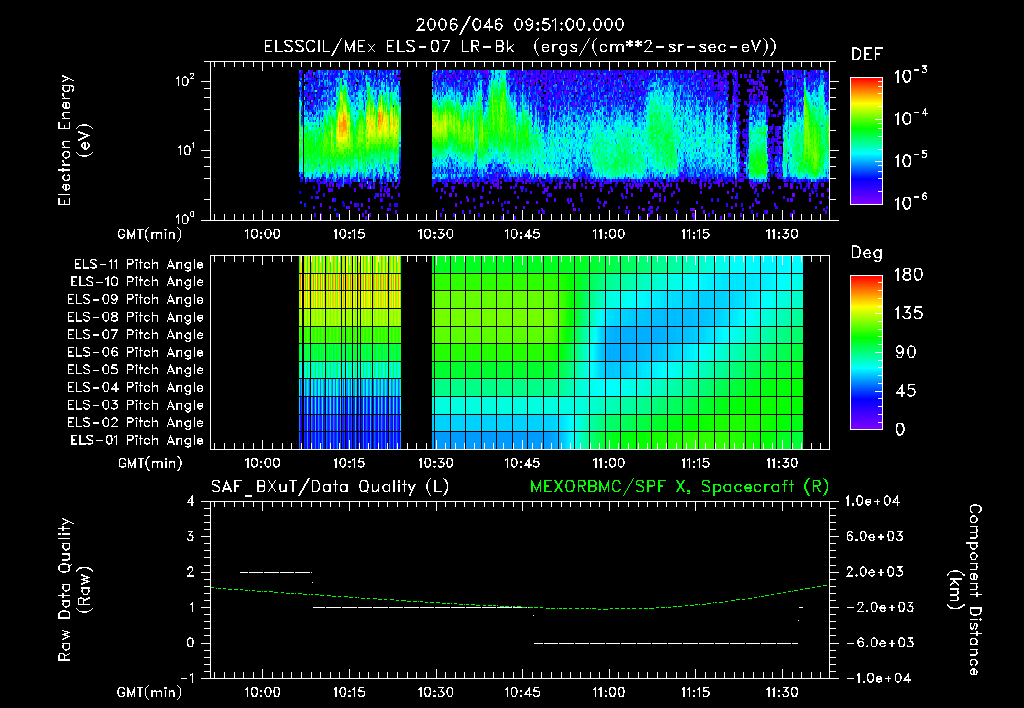
Task: Click the 90 value on the Deg scale
Action: tap(906, 352)
